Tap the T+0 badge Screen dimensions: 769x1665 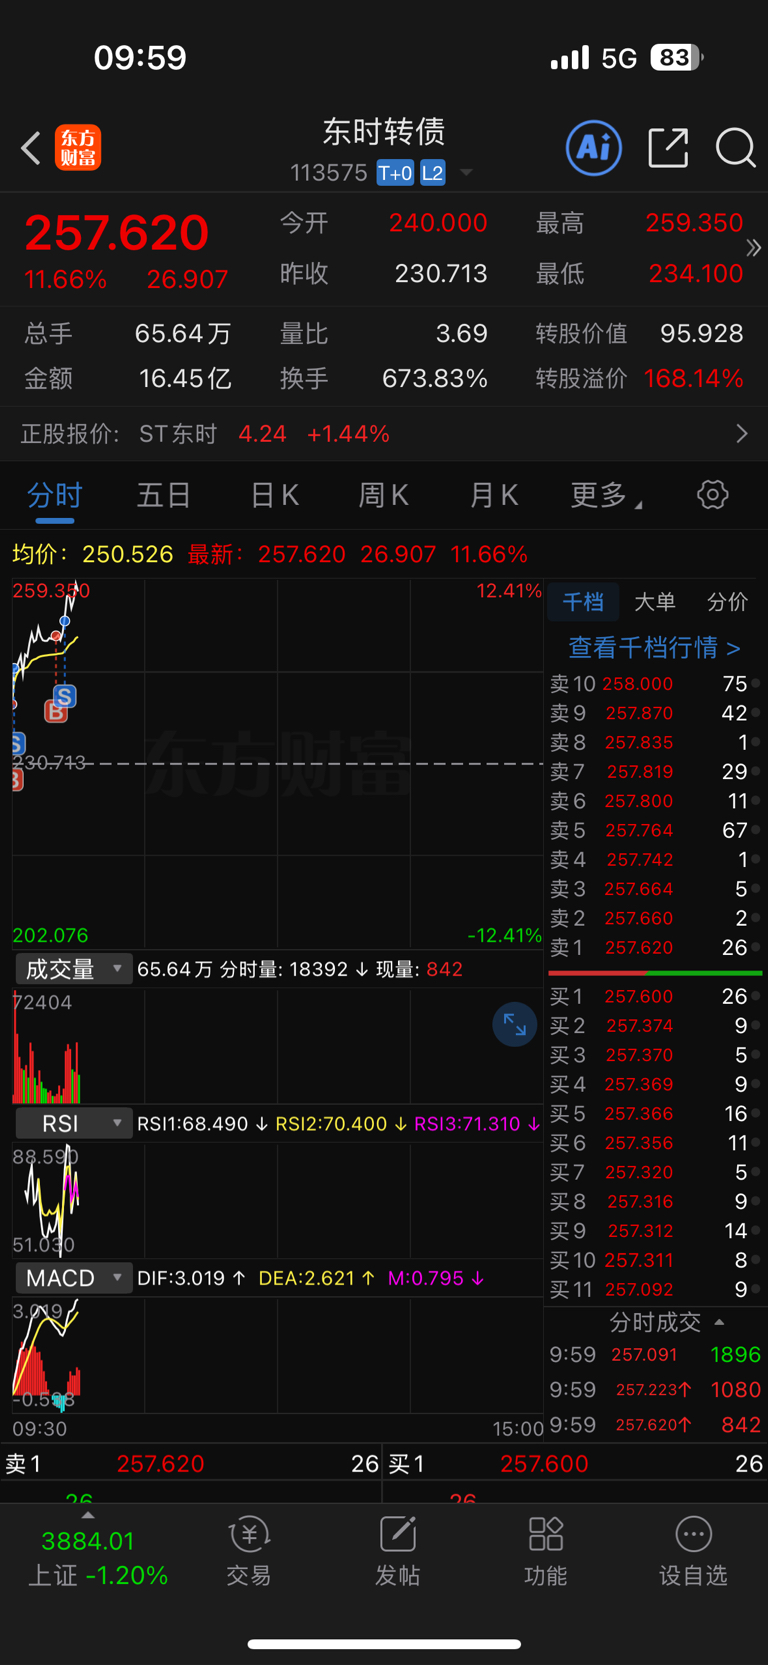coord(395,173)
